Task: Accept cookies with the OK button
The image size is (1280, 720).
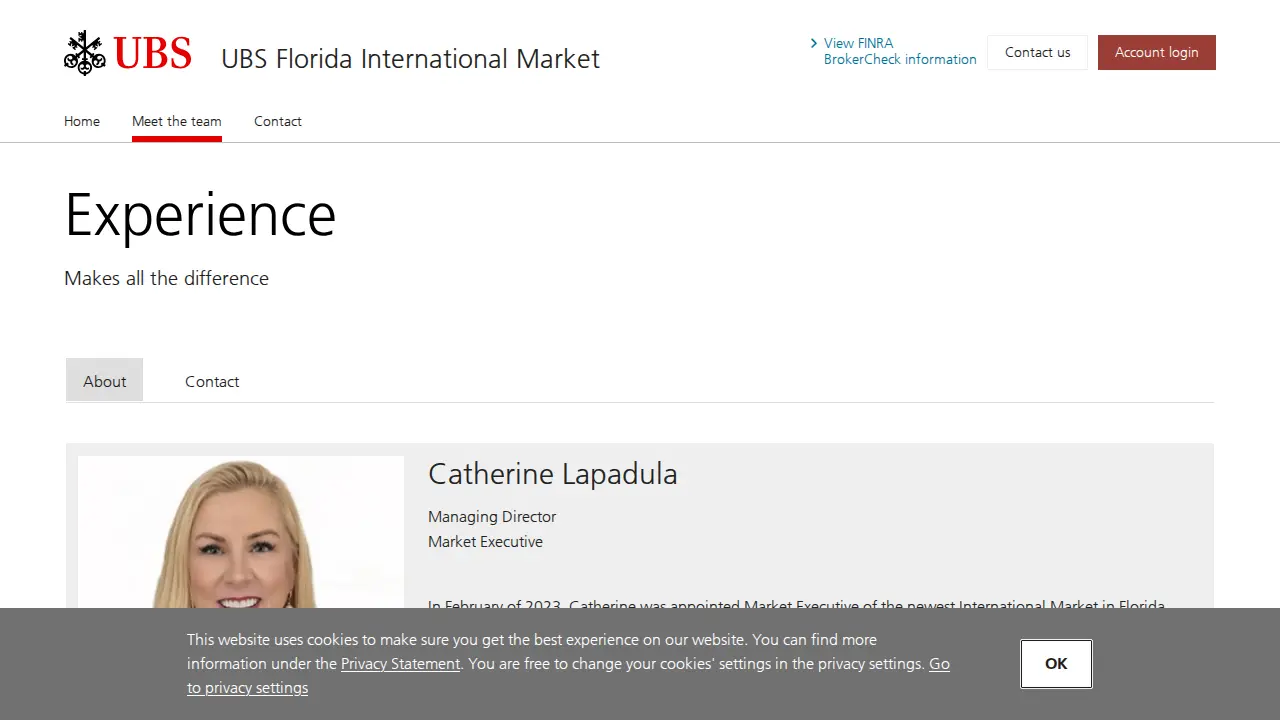Action: coord(1056,664)
